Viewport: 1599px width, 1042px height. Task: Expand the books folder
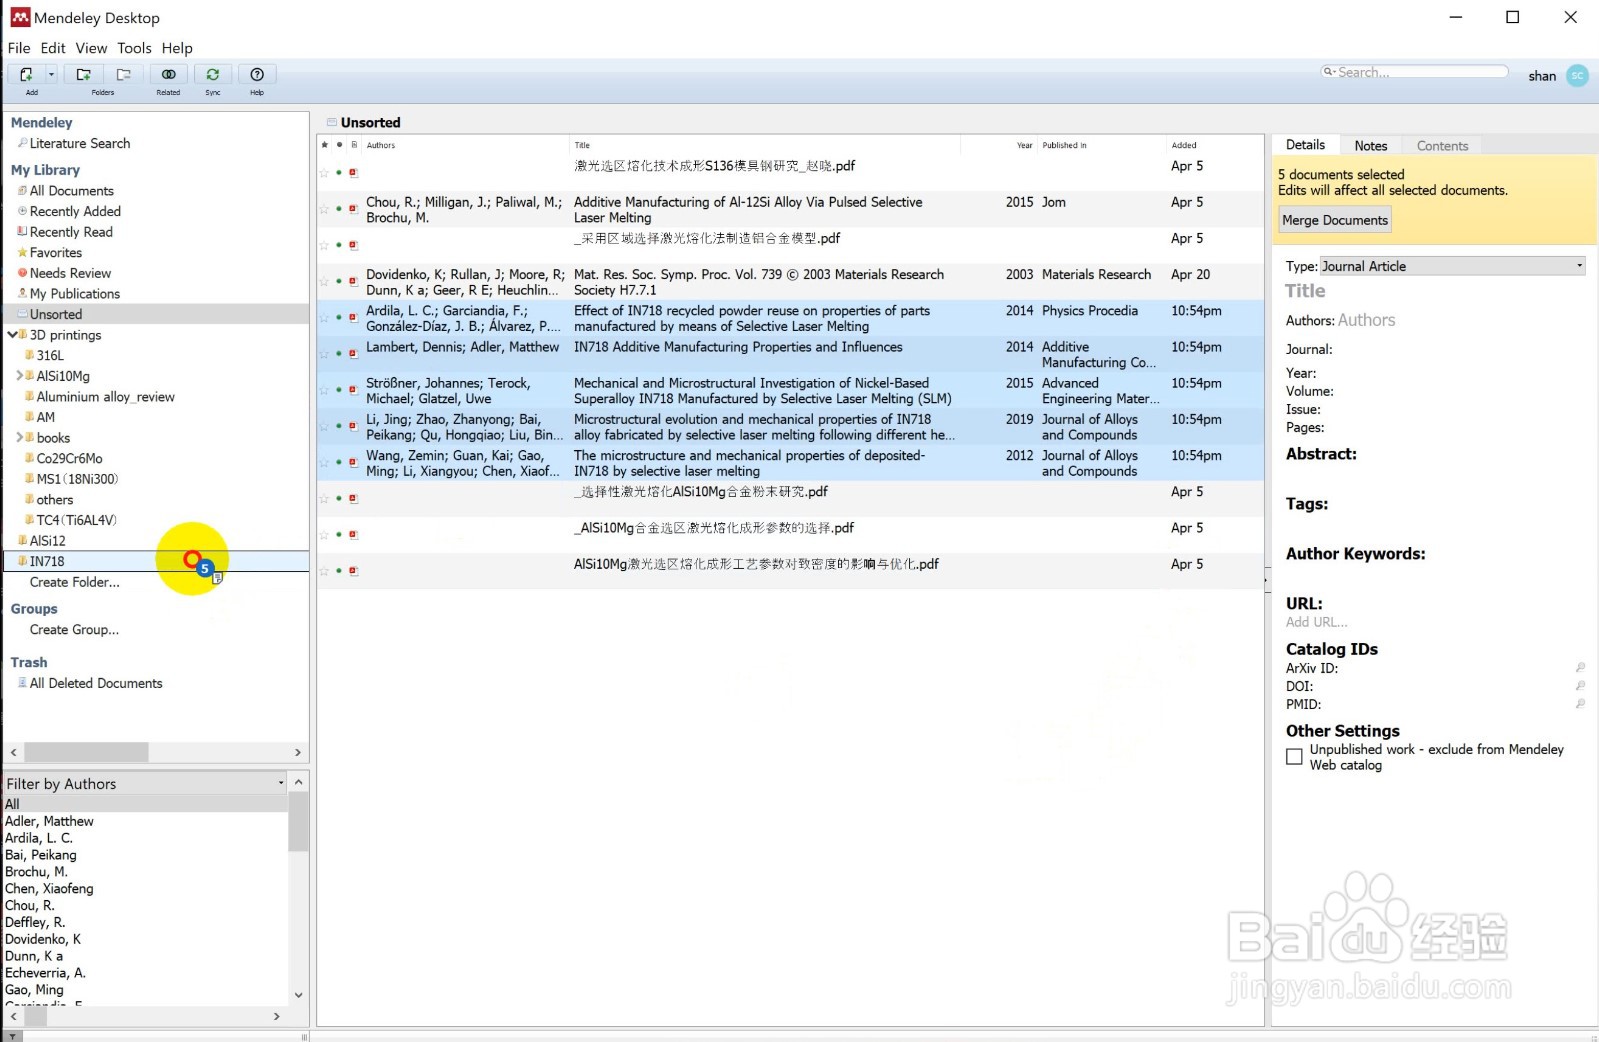coord(19,438)
